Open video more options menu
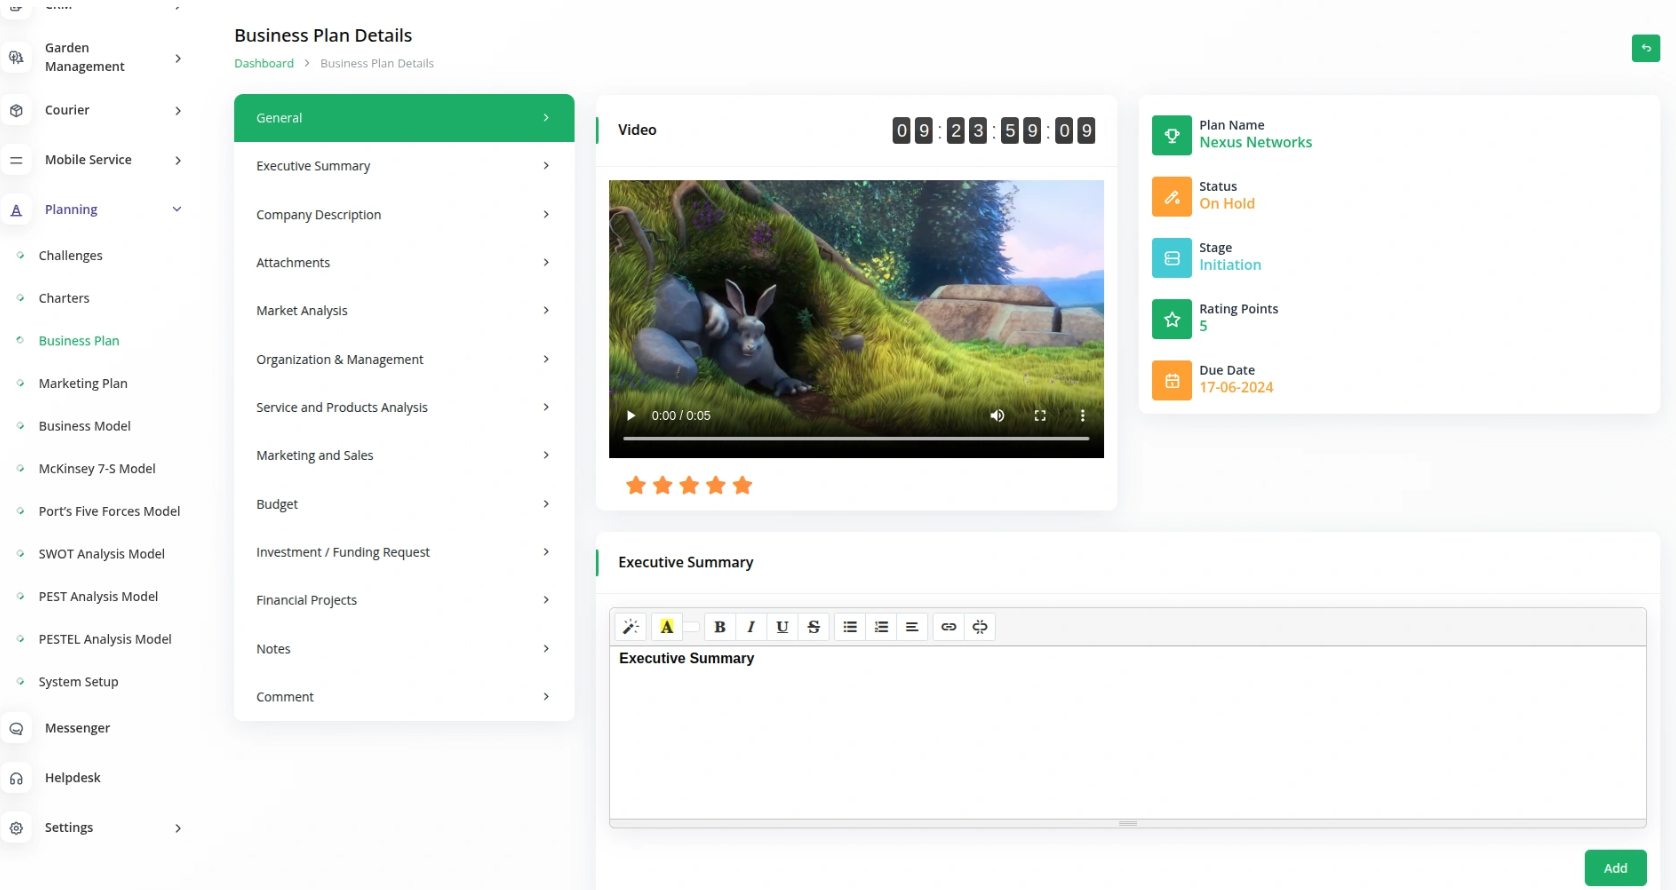 (1082, 416)
